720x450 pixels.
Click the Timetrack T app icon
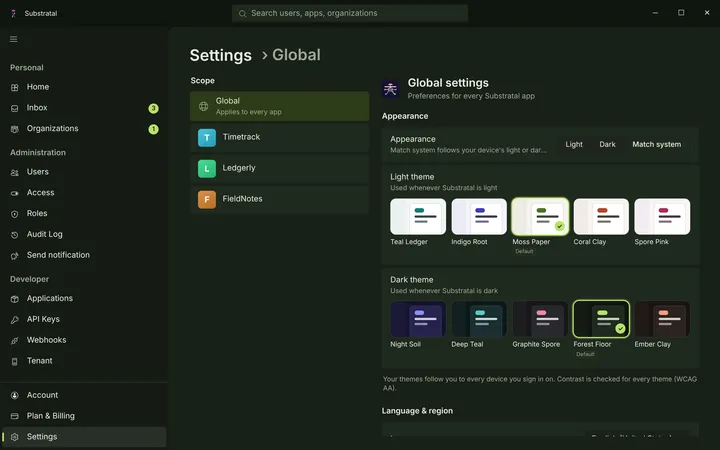207,138
